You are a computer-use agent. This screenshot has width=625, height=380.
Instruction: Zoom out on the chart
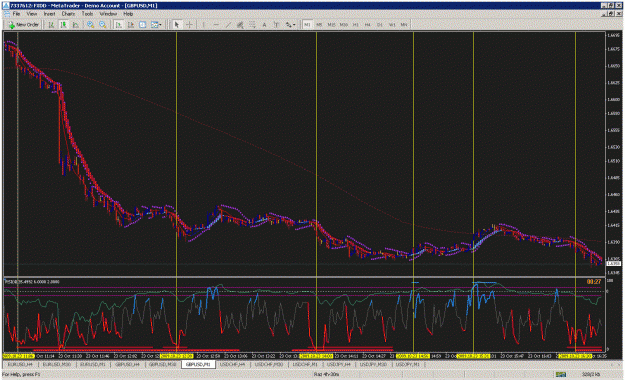point(103,25)
